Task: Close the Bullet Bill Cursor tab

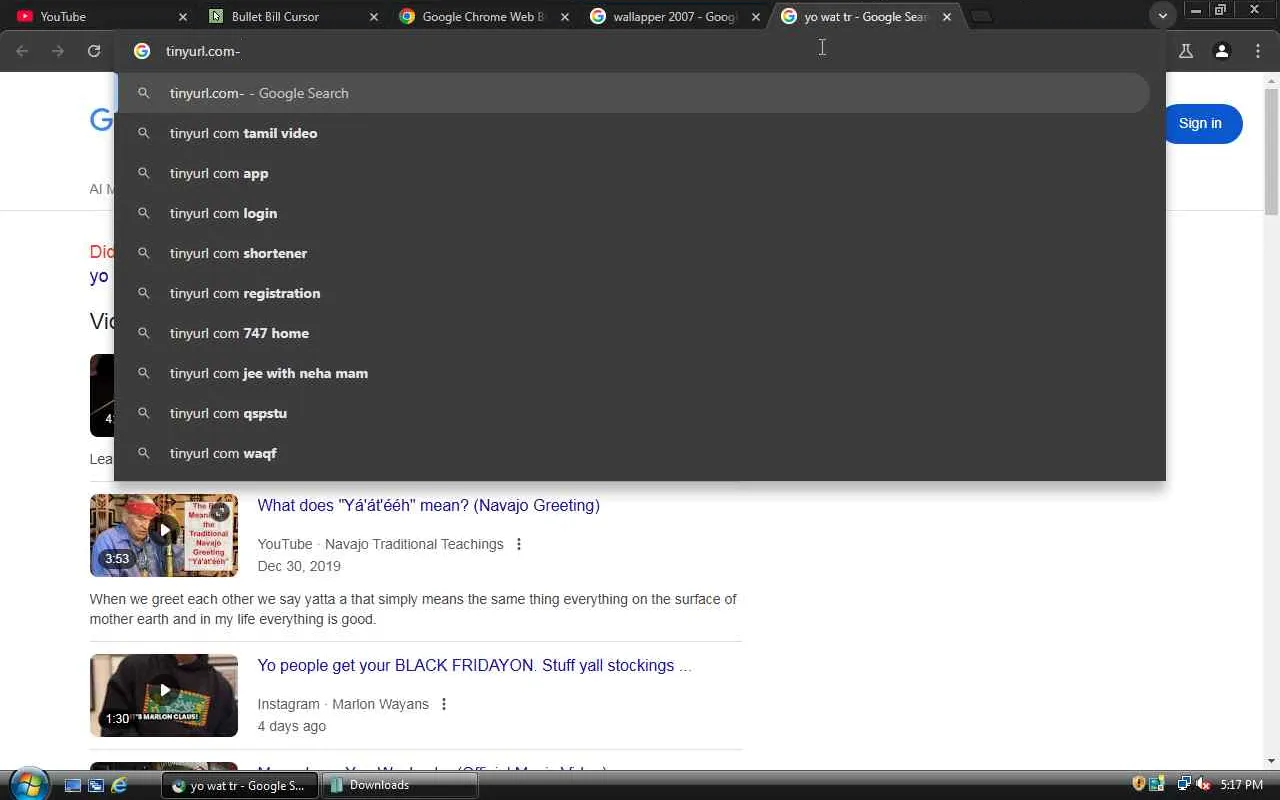Action: point(374,17)
